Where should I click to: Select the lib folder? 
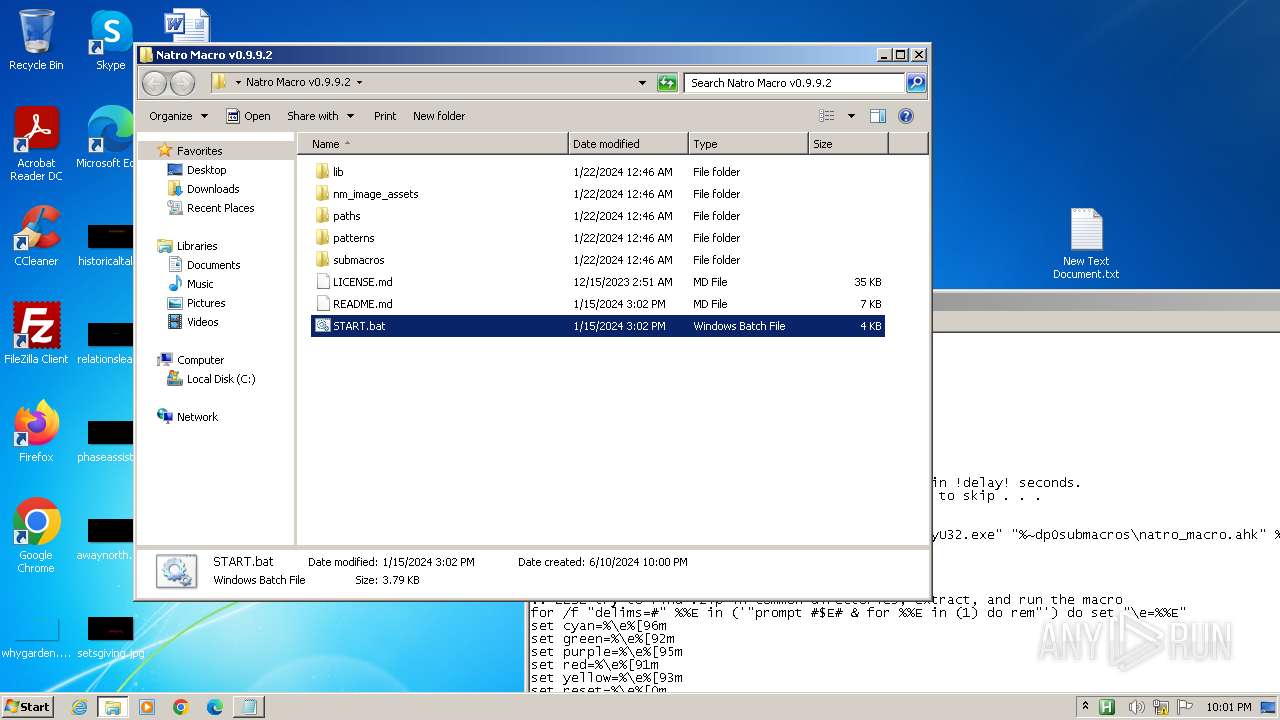598,172
